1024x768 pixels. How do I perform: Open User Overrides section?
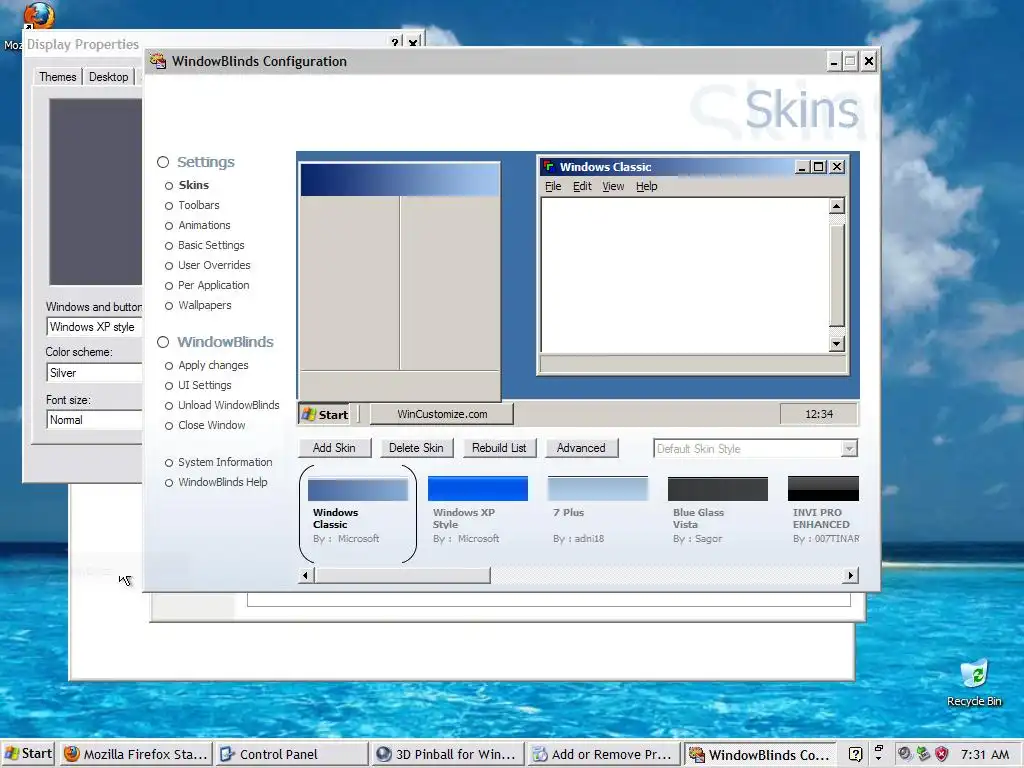click(x=214, y=265)
